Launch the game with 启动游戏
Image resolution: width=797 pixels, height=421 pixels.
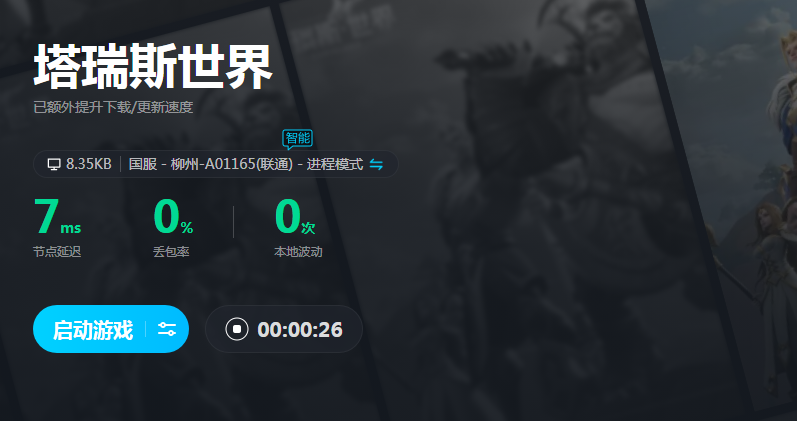pos(93,330)
